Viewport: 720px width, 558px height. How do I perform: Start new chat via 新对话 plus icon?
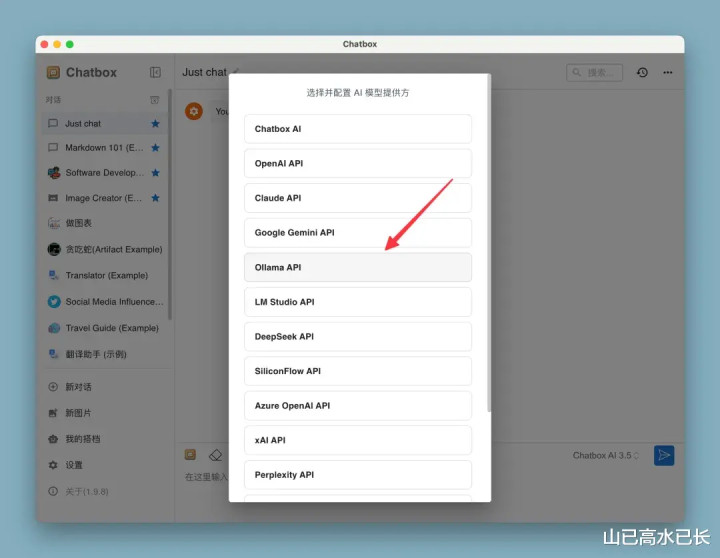(53, 387)
